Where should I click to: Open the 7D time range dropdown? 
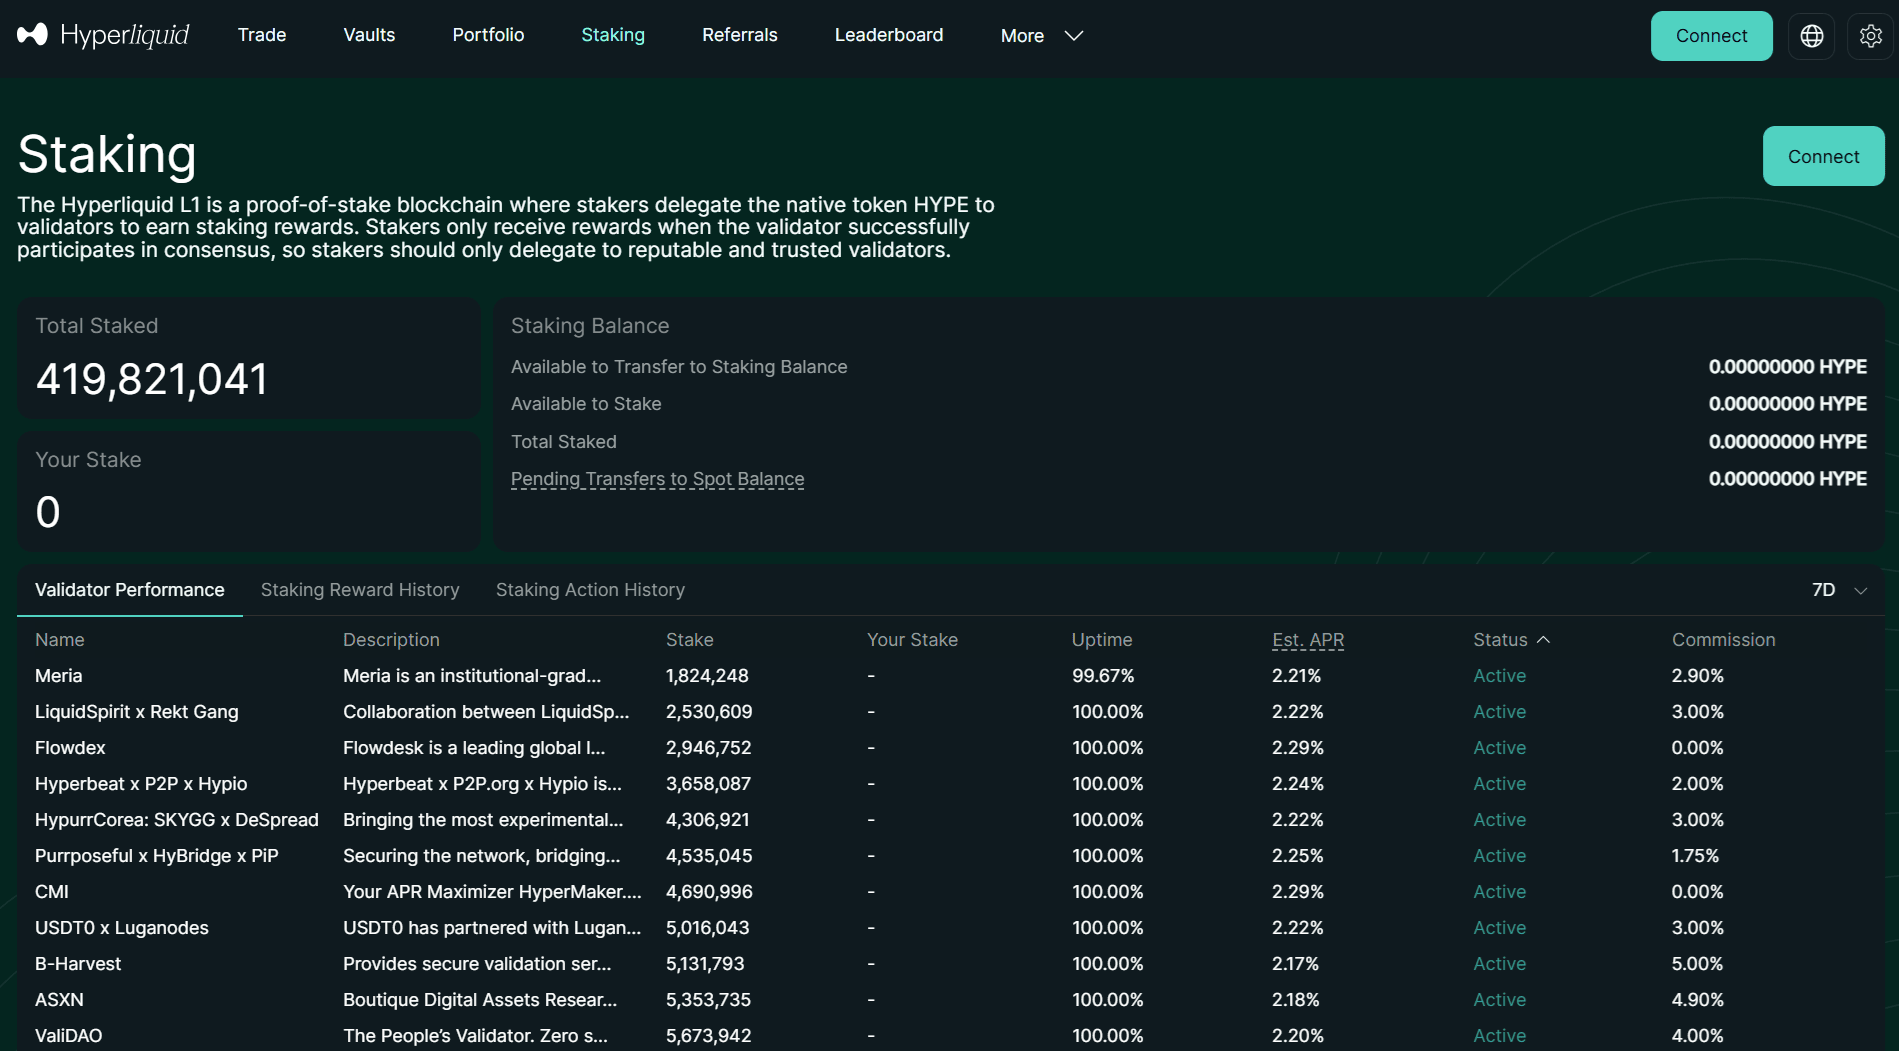[x=1836, y=590]
